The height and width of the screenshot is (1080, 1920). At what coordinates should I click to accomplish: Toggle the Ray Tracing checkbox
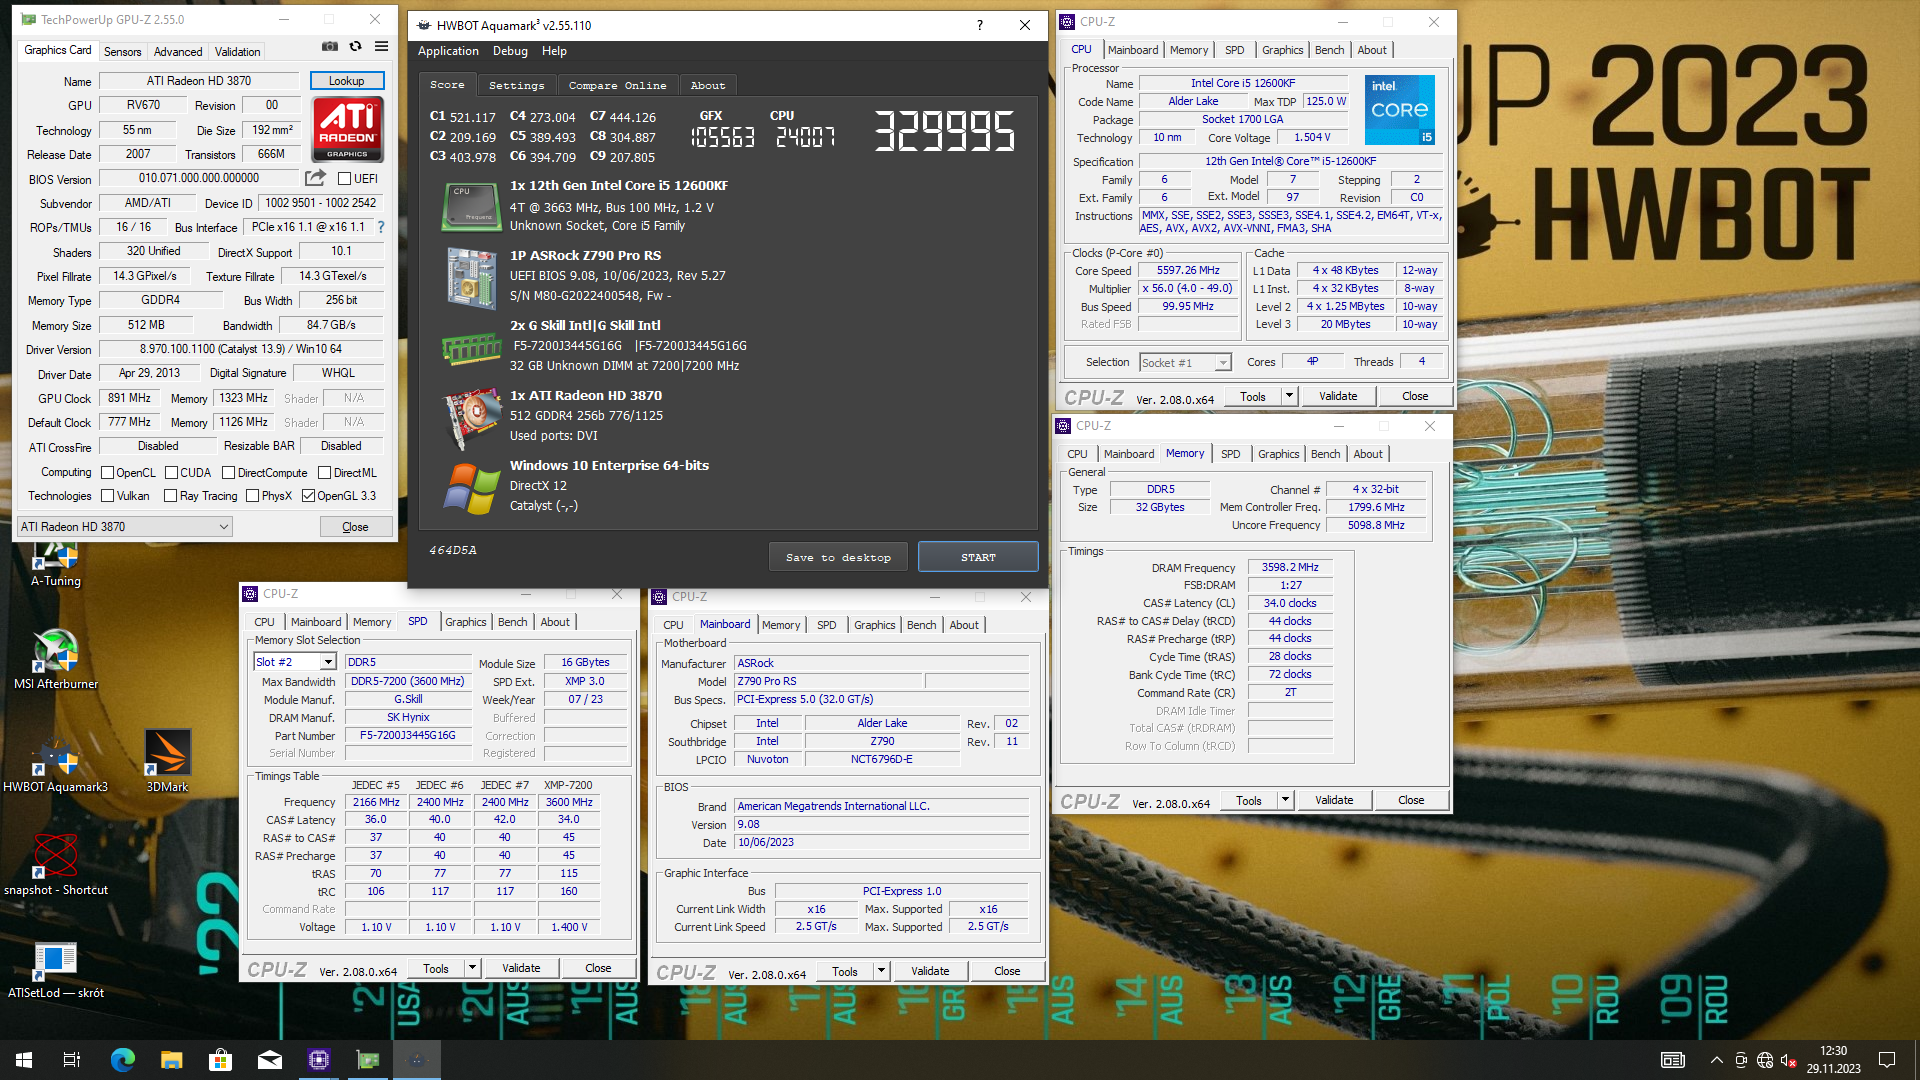coord(170,496)
